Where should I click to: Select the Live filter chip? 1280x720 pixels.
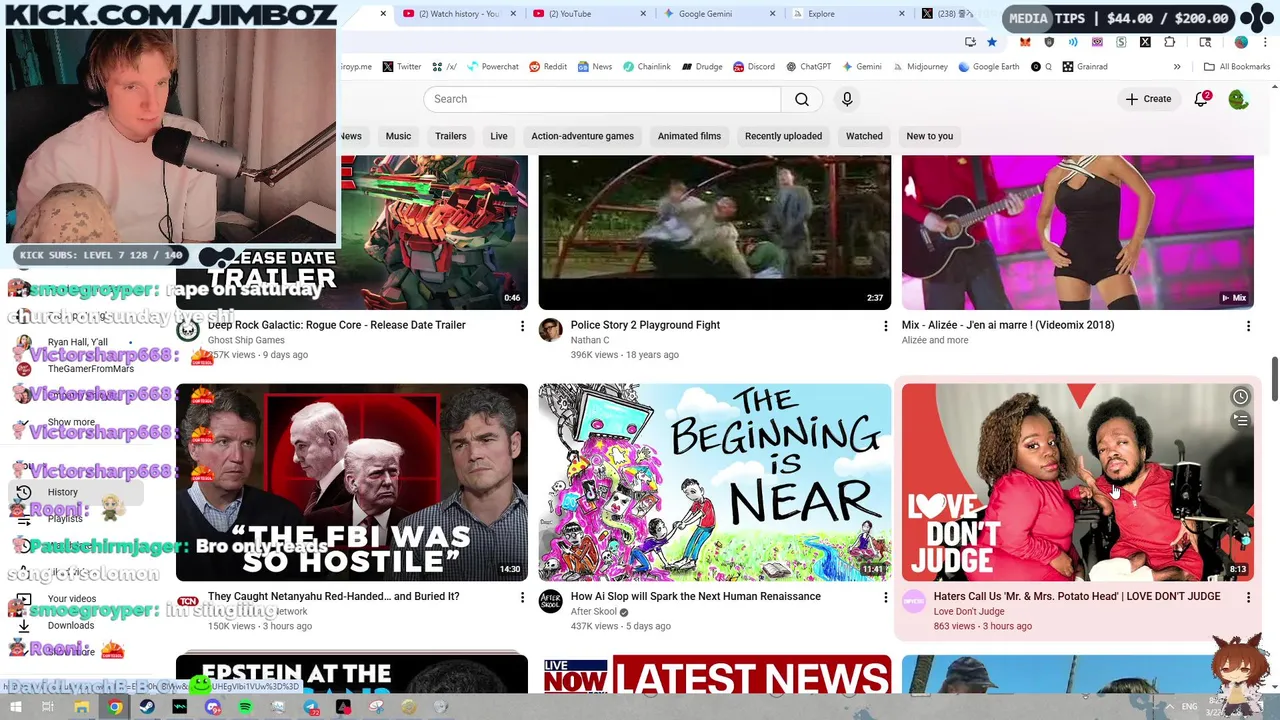click(x=499, y=136)
